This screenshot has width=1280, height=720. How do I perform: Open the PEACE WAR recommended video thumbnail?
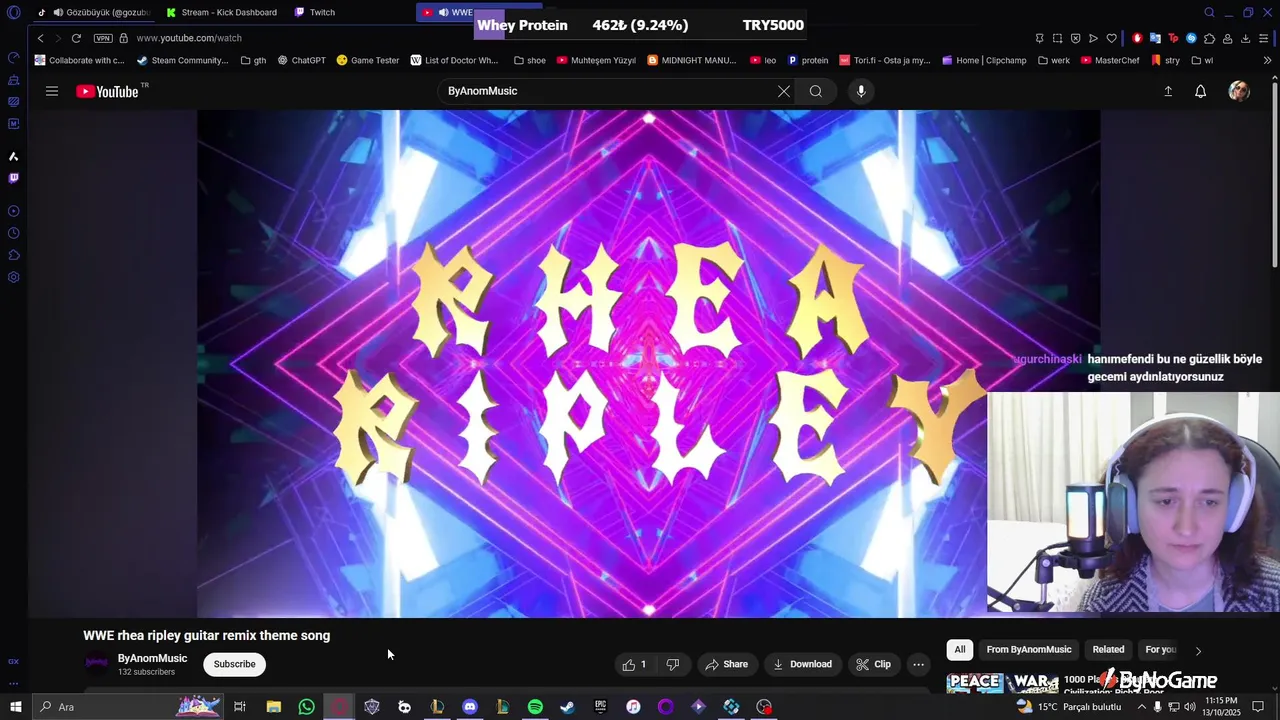click(x=1002, y=684)
